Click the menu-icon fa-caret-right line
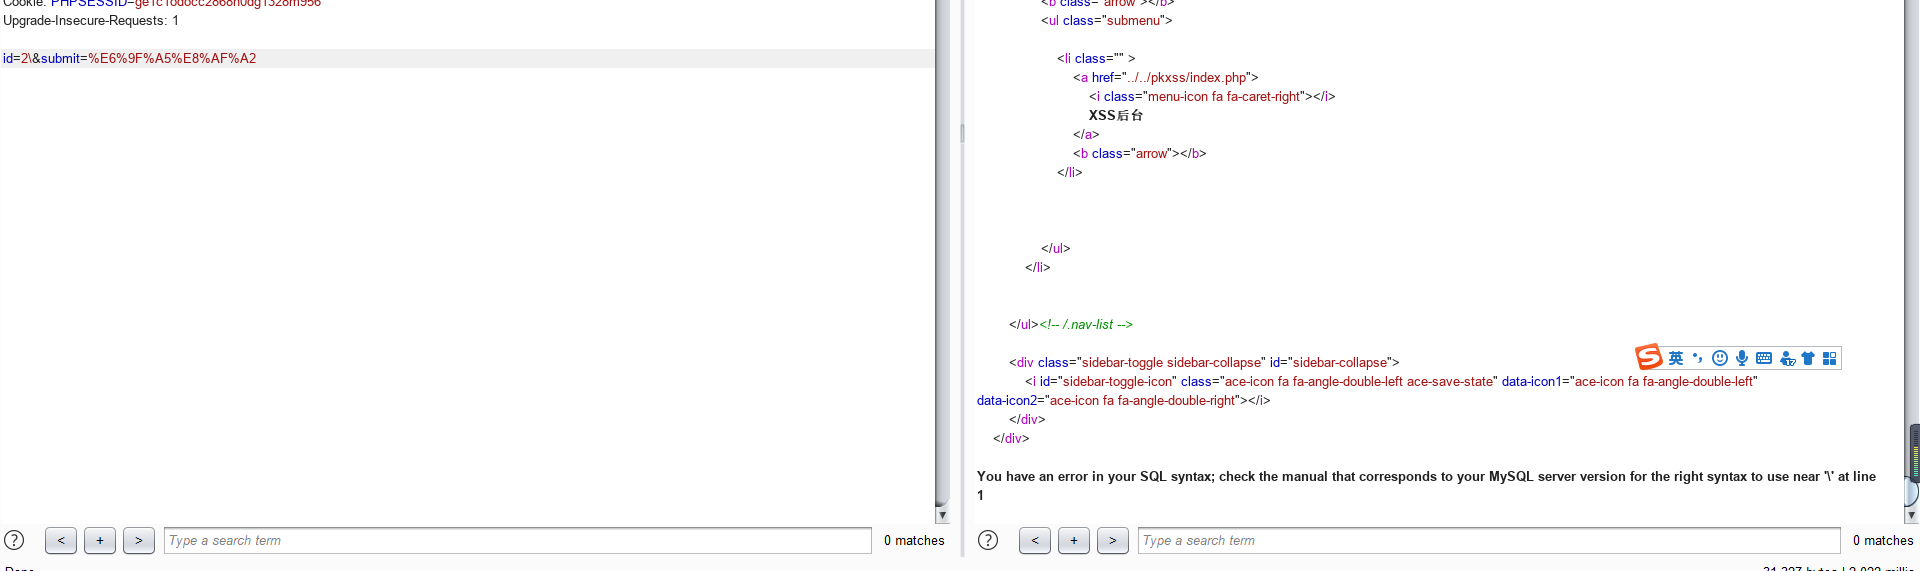Viewport: 1920px width, 571px height. (1212, 96)
